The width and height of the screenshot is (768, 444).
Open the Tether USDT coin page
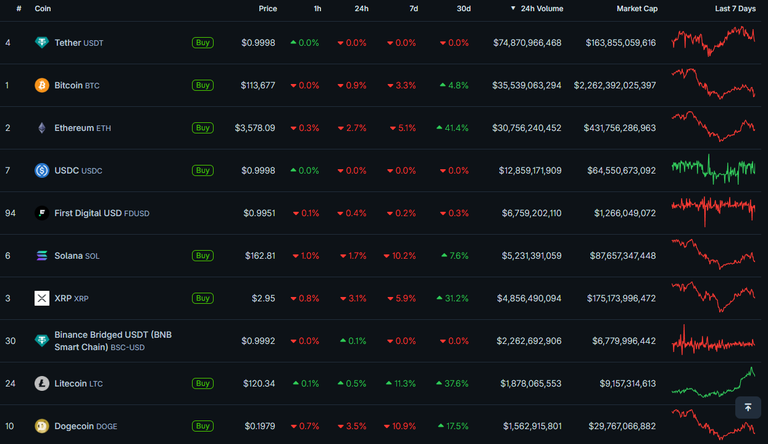coord(79,43)
